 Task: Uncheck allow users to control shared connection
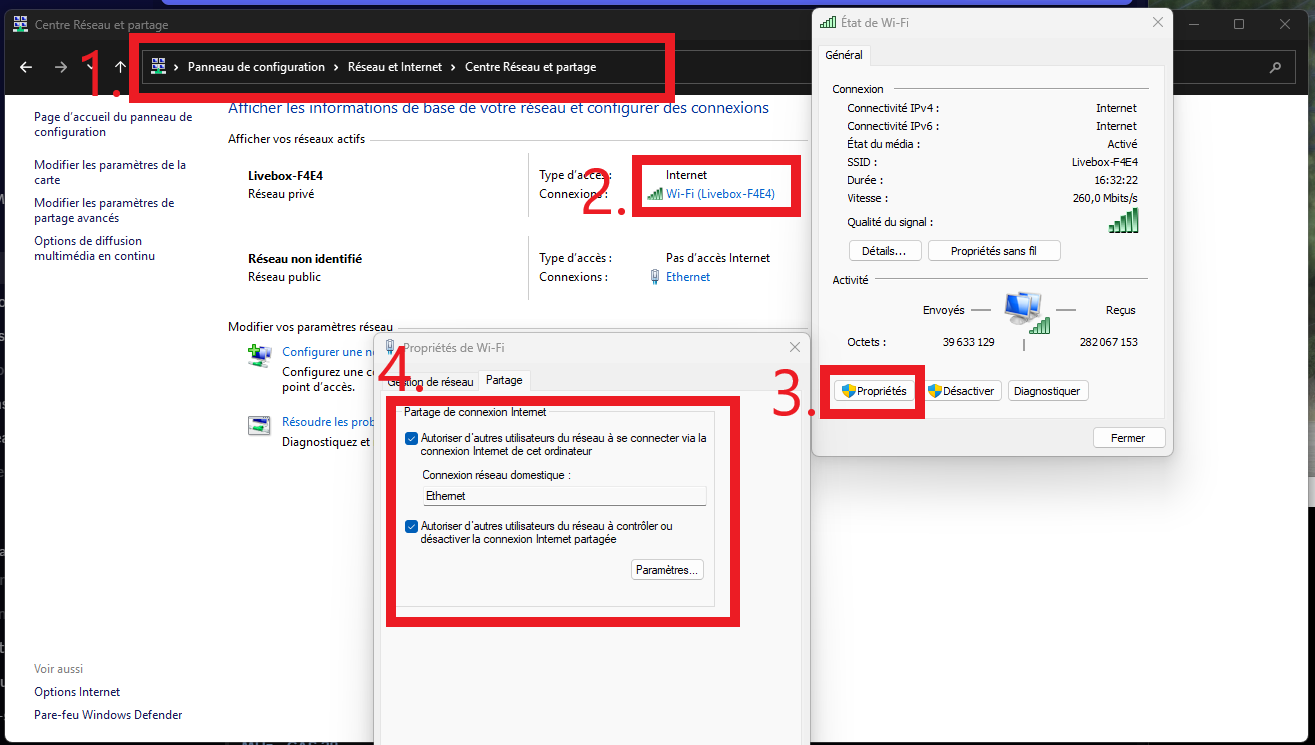[411, 527]
